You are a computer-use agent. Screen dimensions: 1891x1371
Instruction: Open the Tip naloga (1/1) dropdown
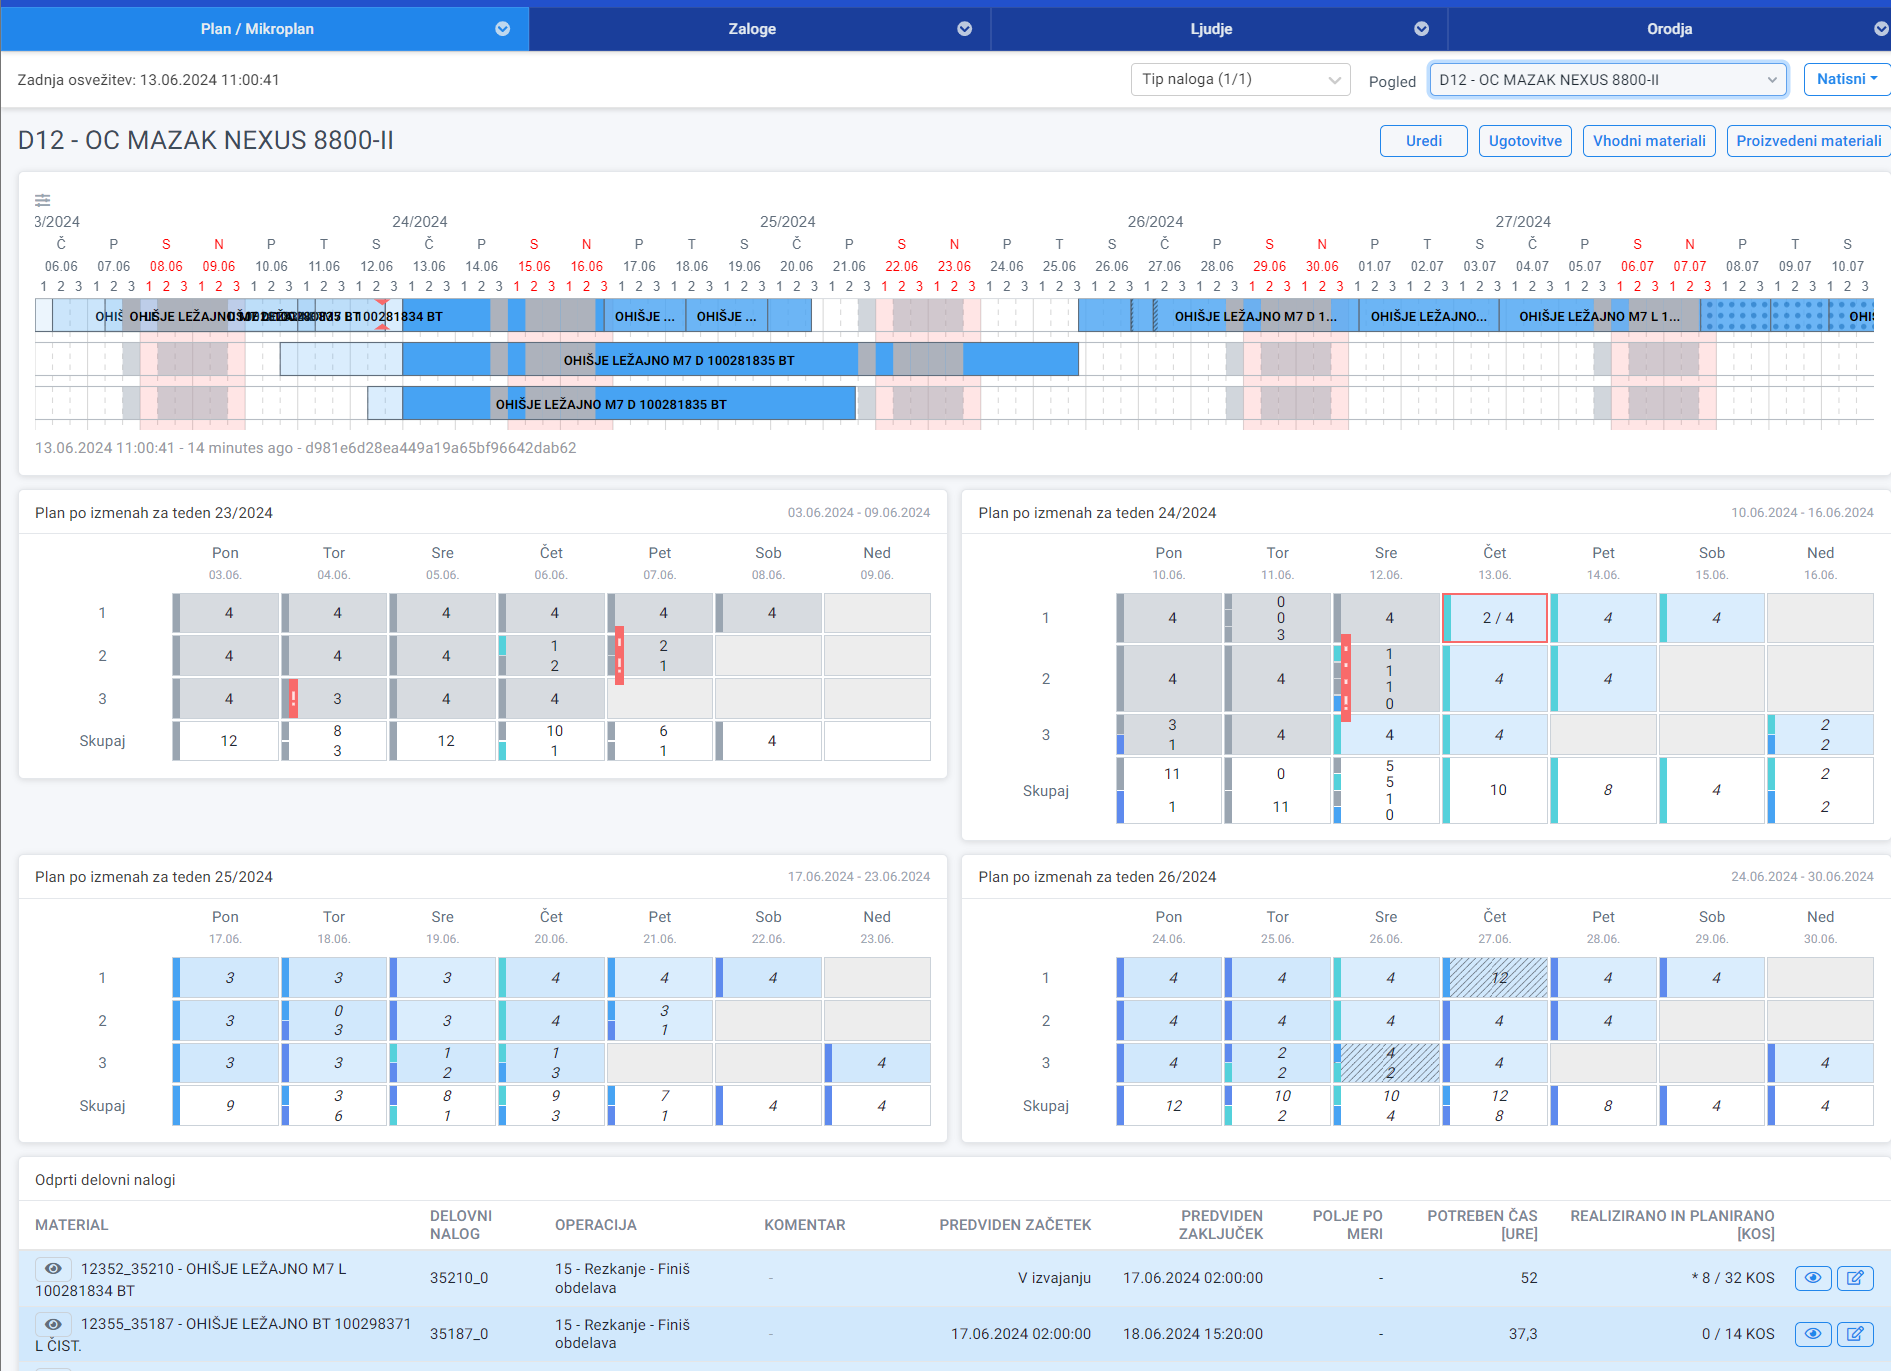pos(1240,79)
